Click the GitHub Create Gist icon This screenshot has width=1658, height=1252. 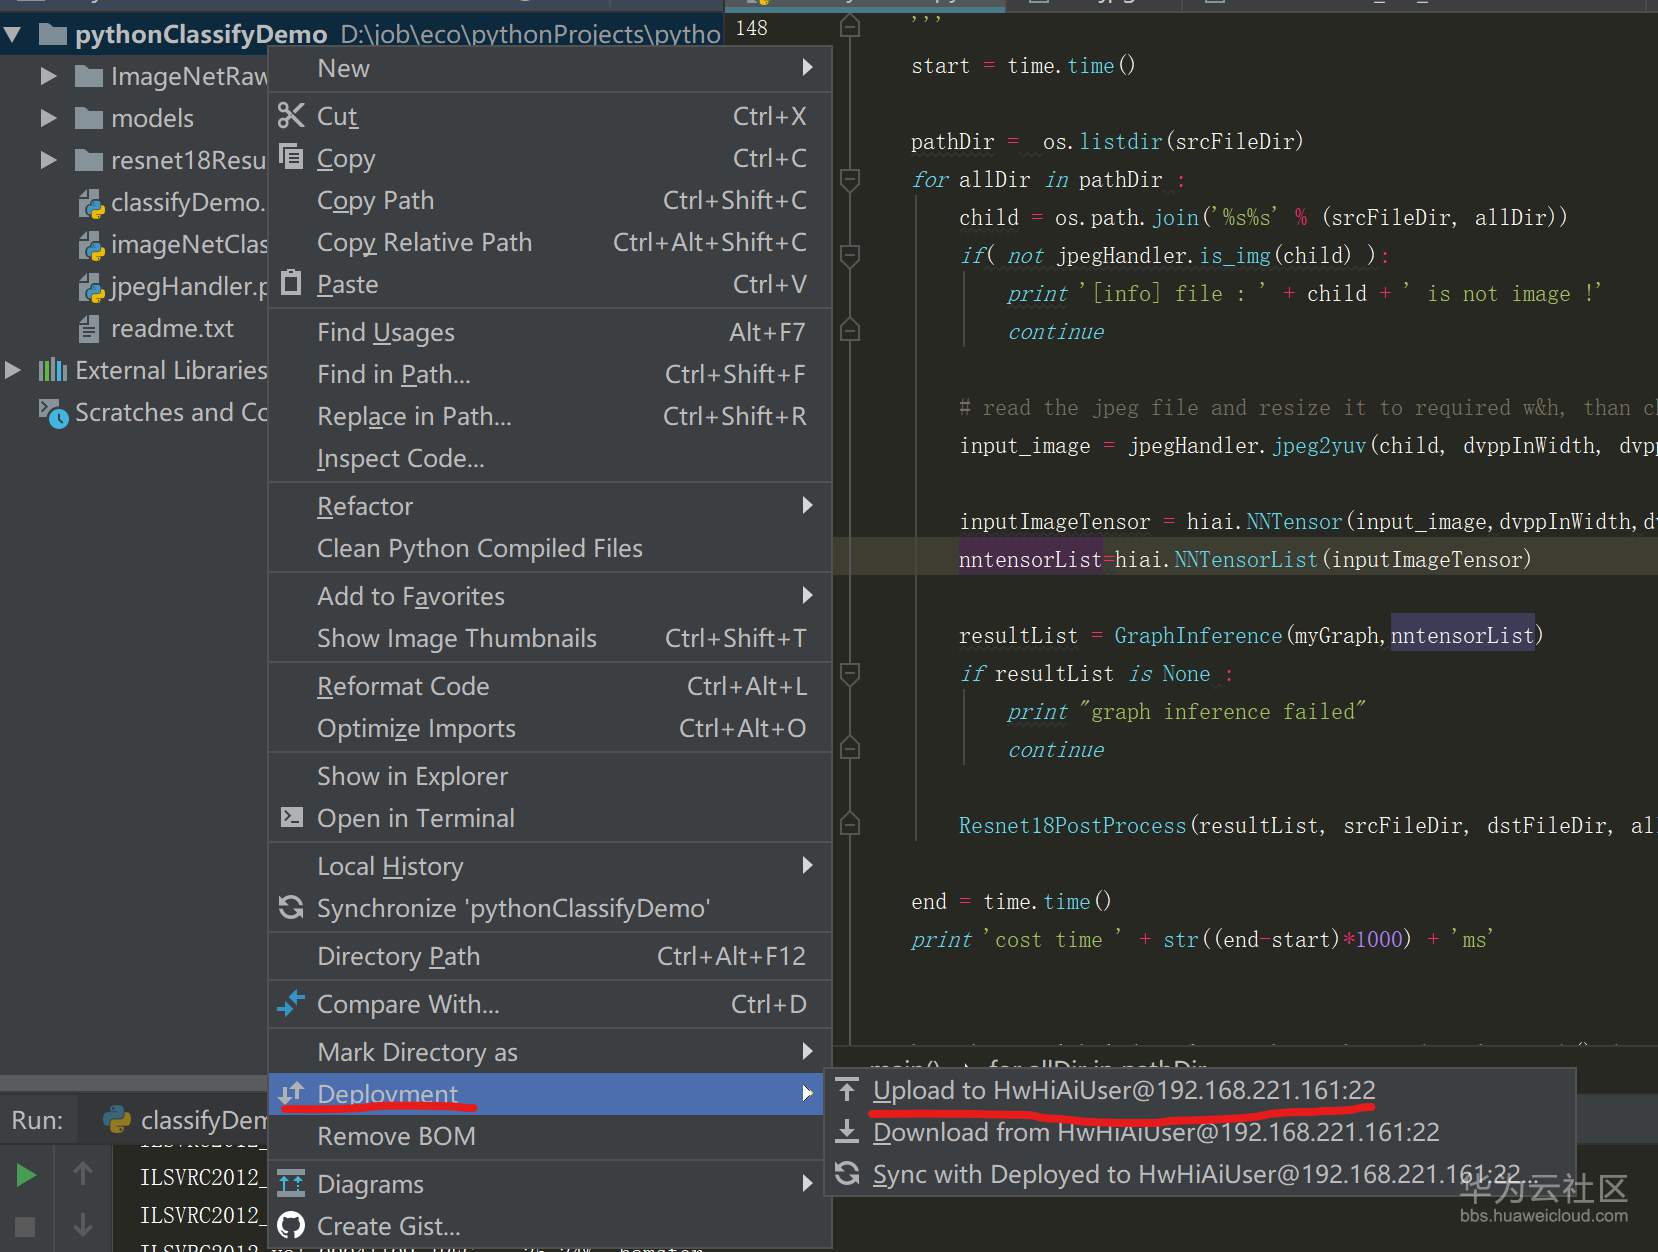pyautogui.click(x=291, y=1225)
